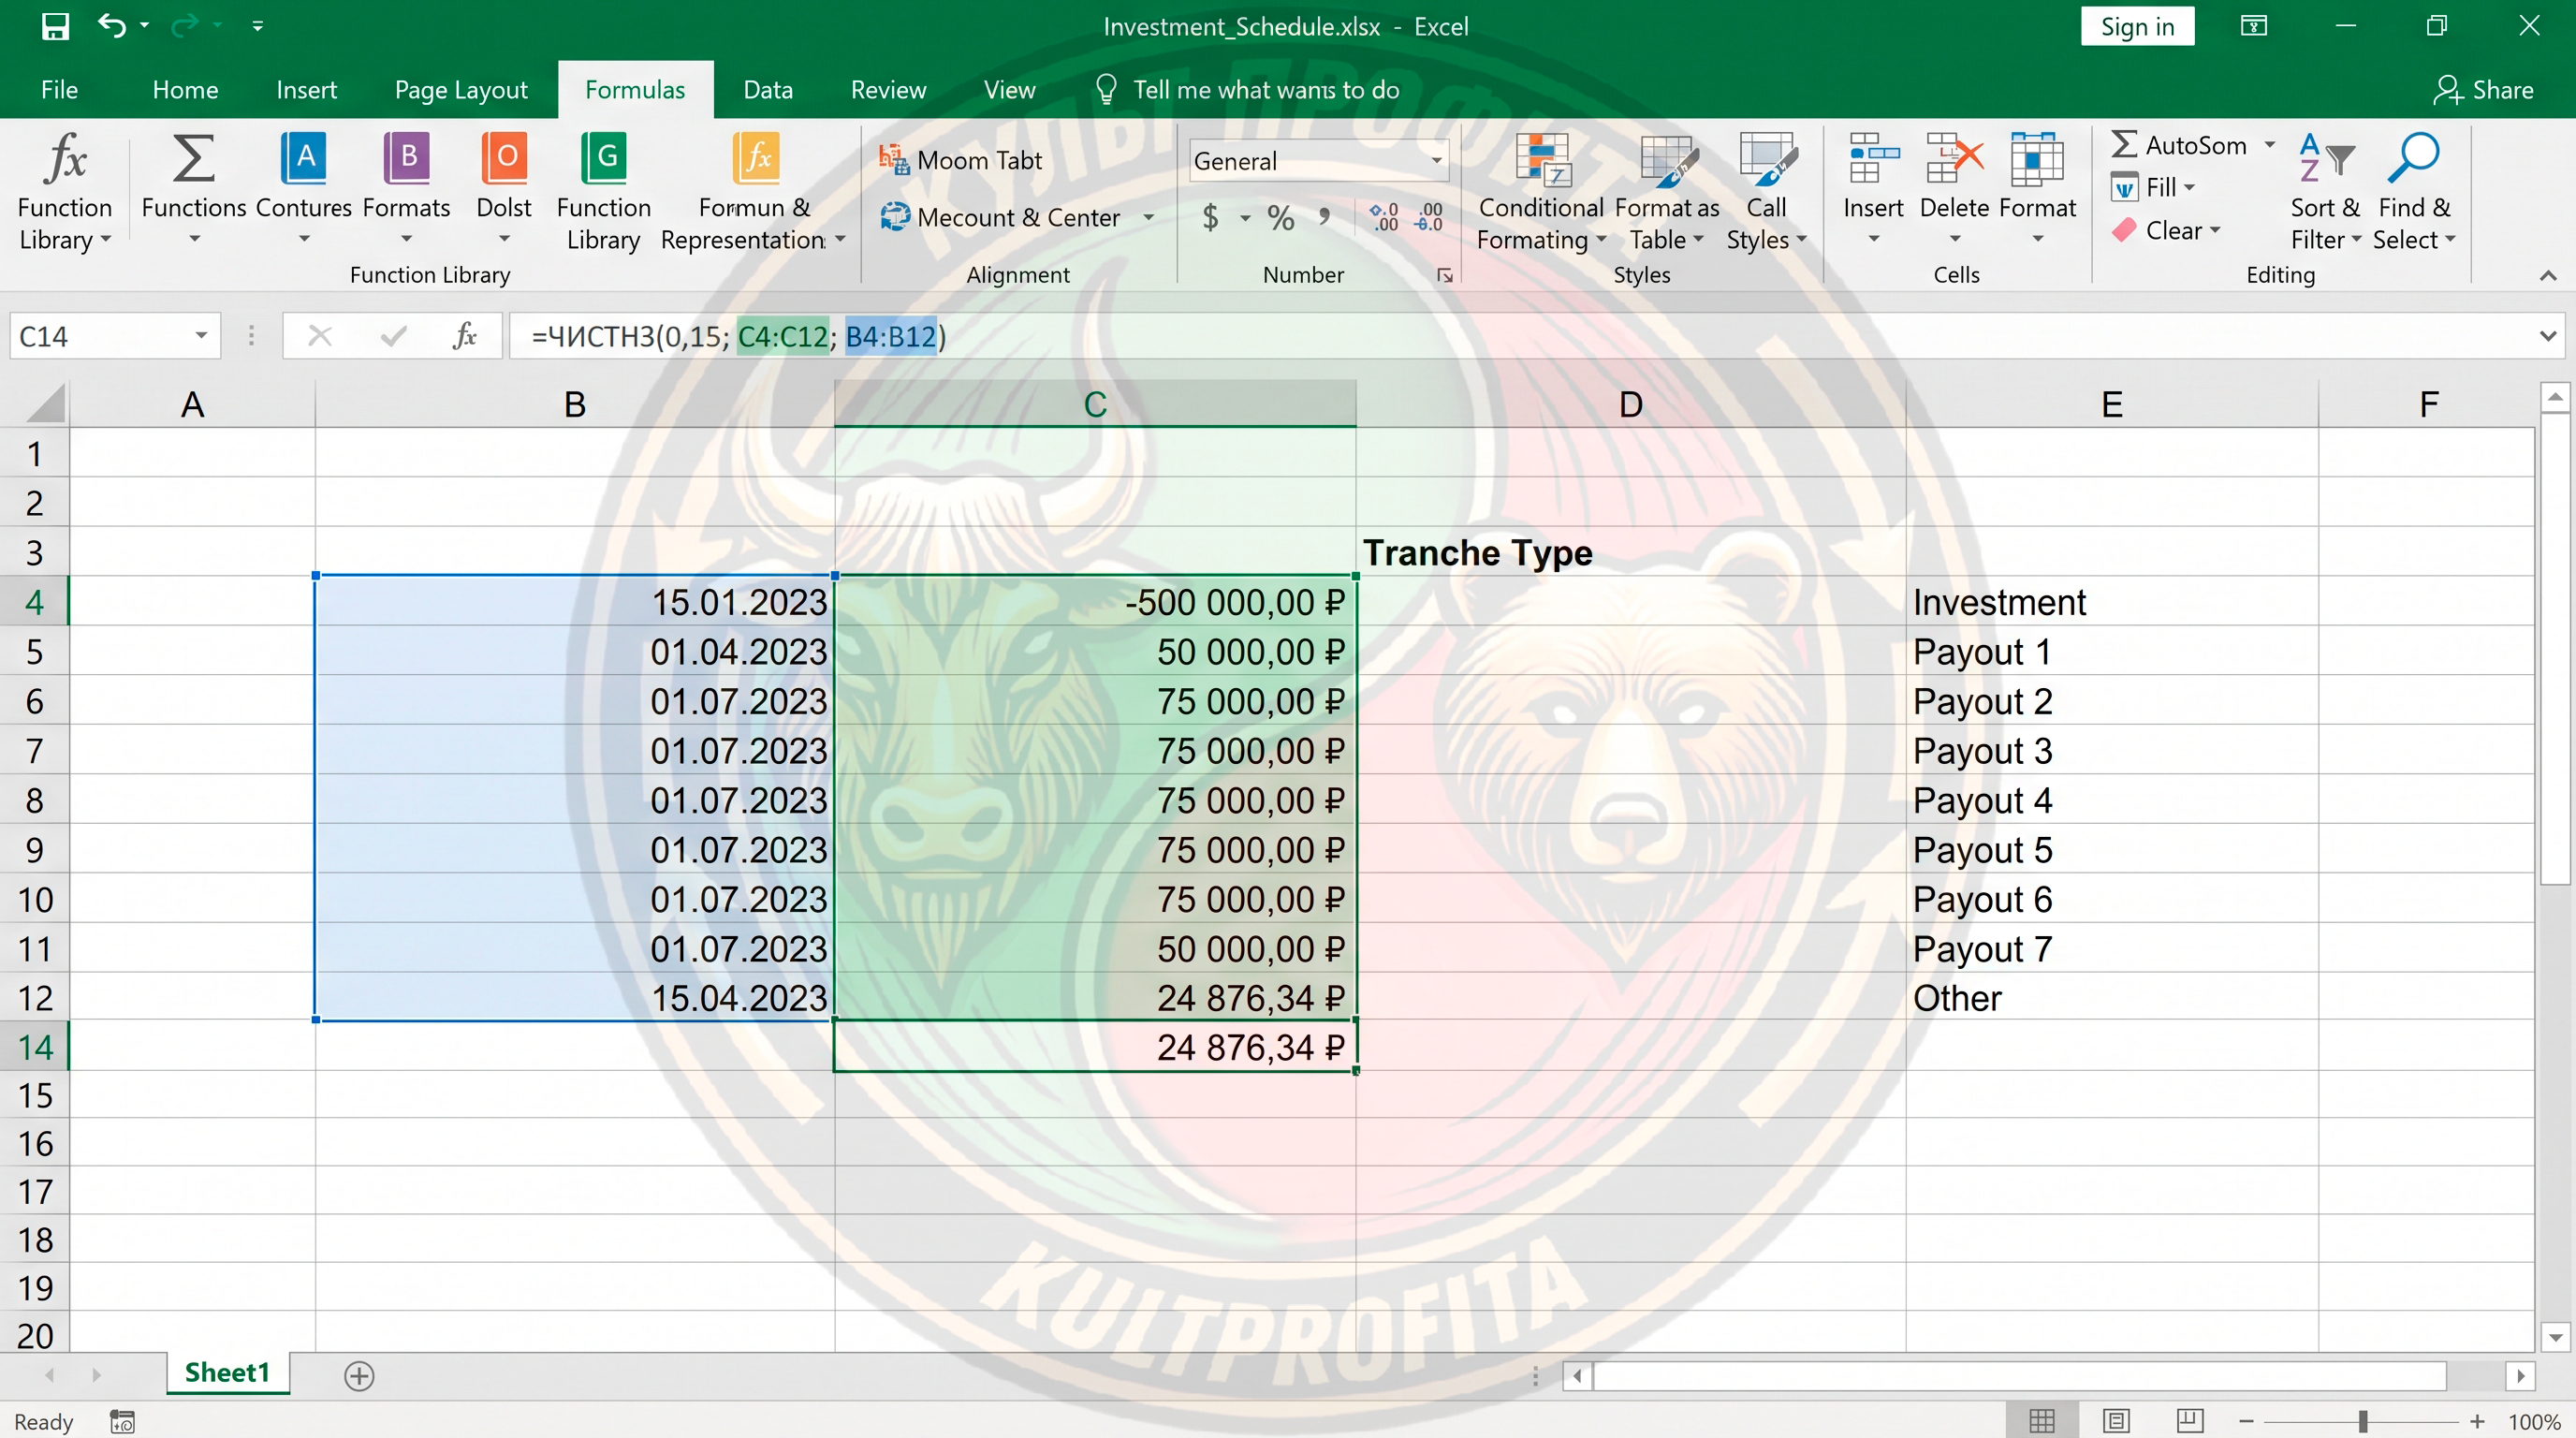Viewport: 2576px width, 1438px height.
Task: Click the percent style icon
Action: (x=1281, y=217)
